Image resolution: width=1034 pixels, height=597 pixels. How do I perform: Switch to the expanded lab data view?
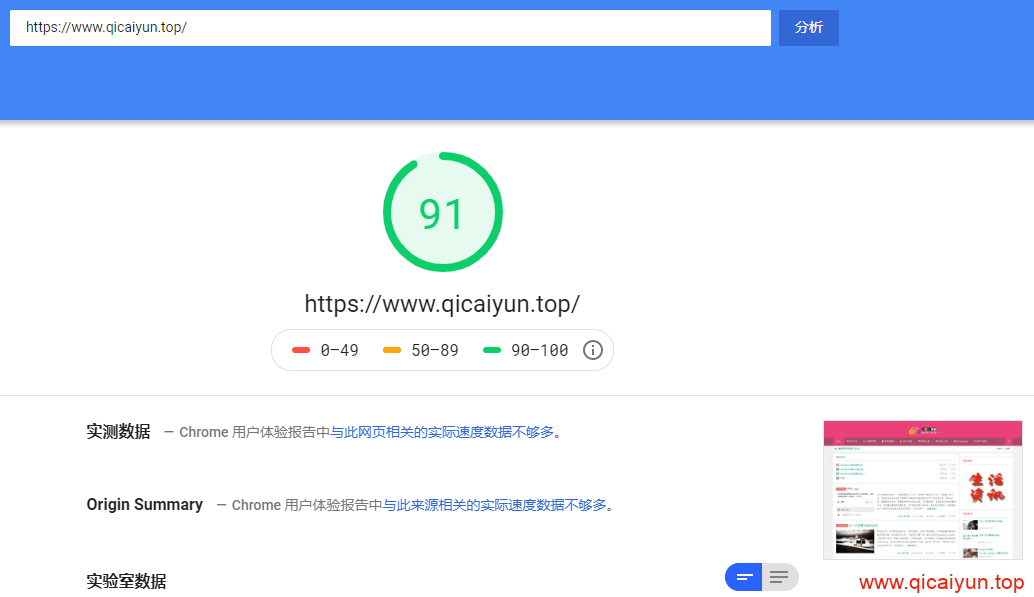point(781,577)
